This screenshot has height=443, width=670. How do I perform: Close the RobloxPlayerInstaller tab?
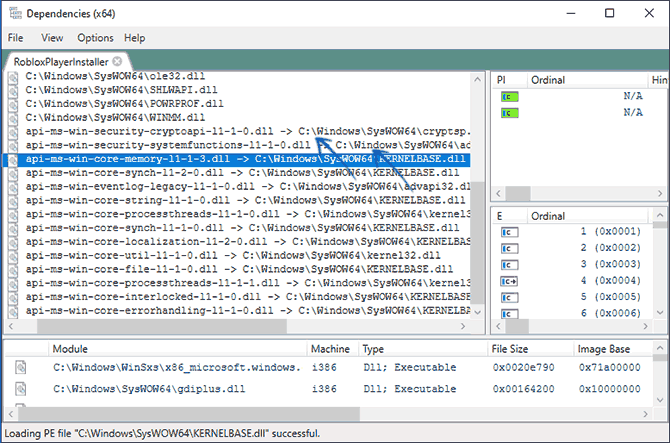coord(117,62)
